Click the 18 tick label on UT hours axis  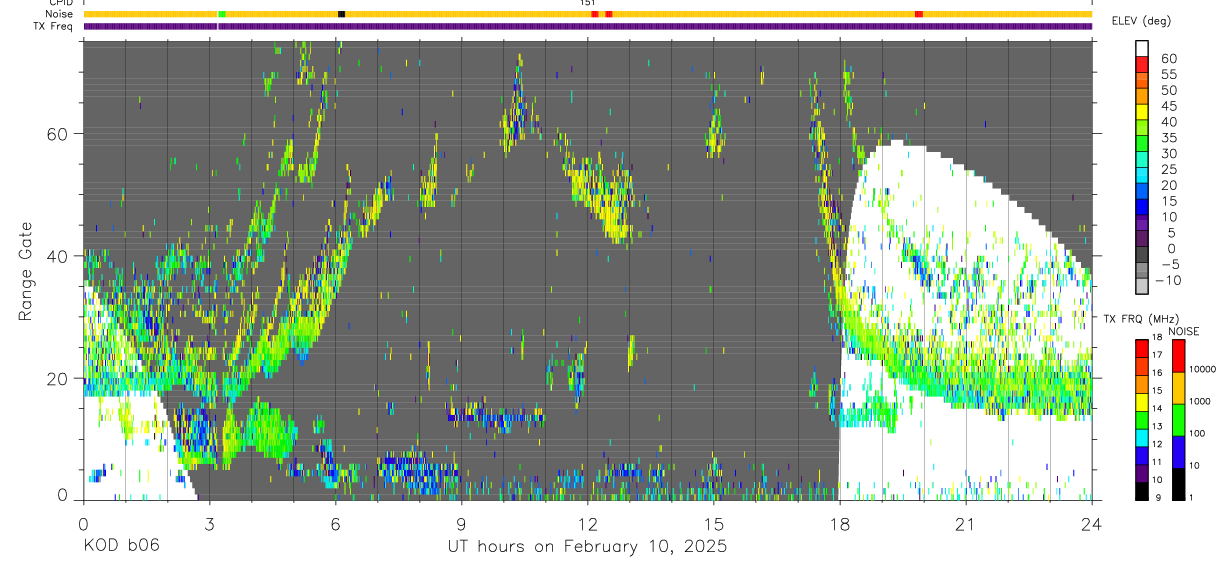[x=839, y=523]
